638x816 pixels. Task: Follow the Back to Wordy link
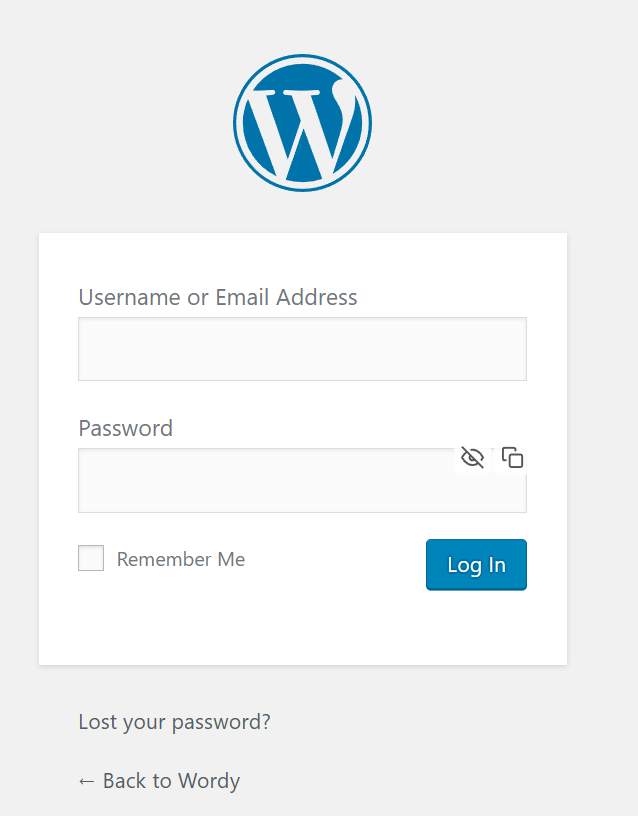click(159, 780)
